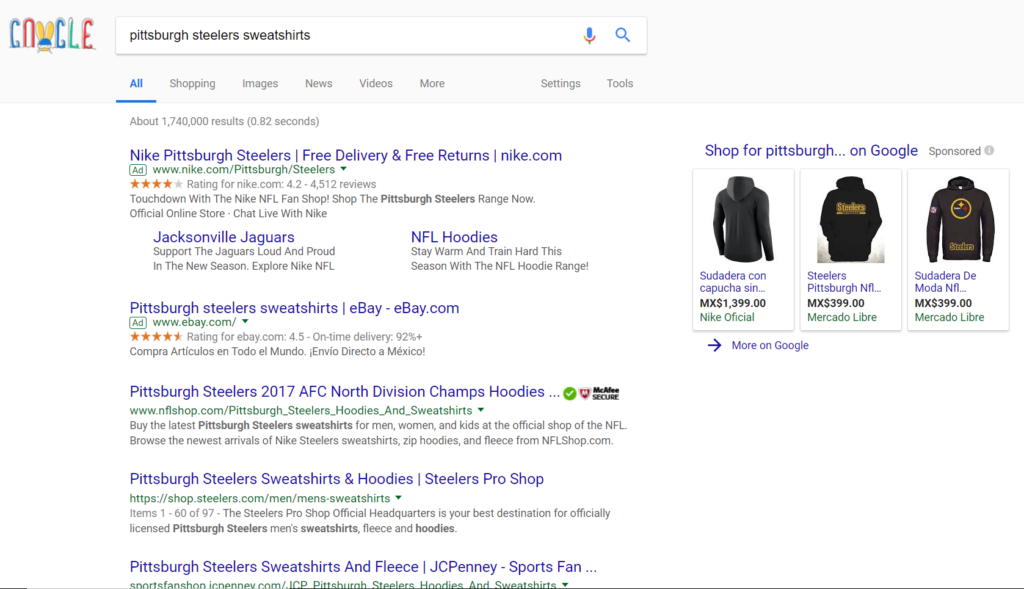Open the Nike Pittsburgh Steelers ad link
1024x589 pixels.
pyautogui.click(x=345, y=155)
